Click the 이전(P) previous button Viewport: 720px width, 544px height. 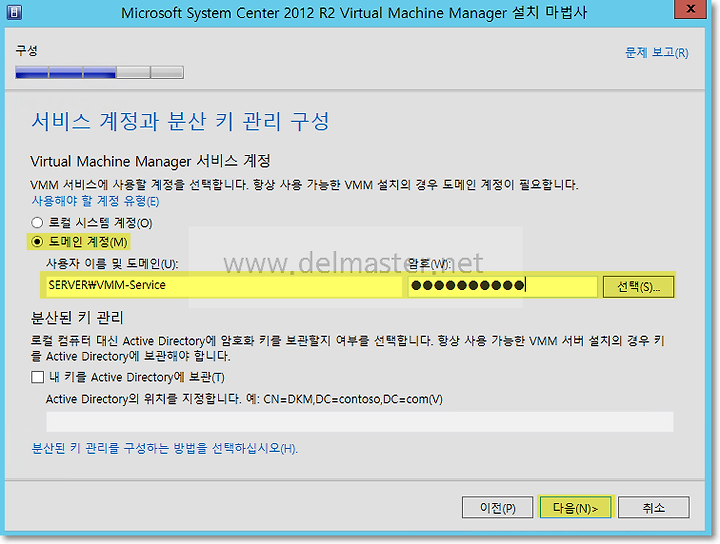tap(497, 507)
